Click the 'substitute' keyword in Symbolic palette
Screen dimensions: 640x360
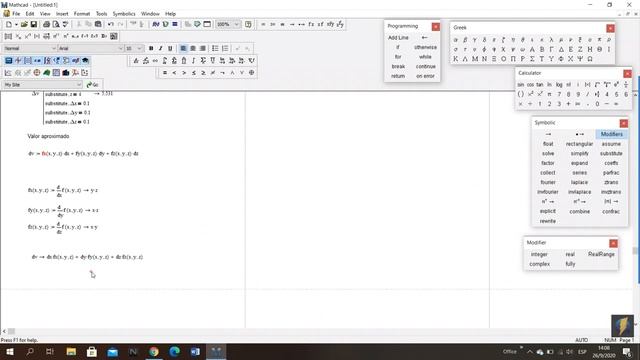point(611,153)
